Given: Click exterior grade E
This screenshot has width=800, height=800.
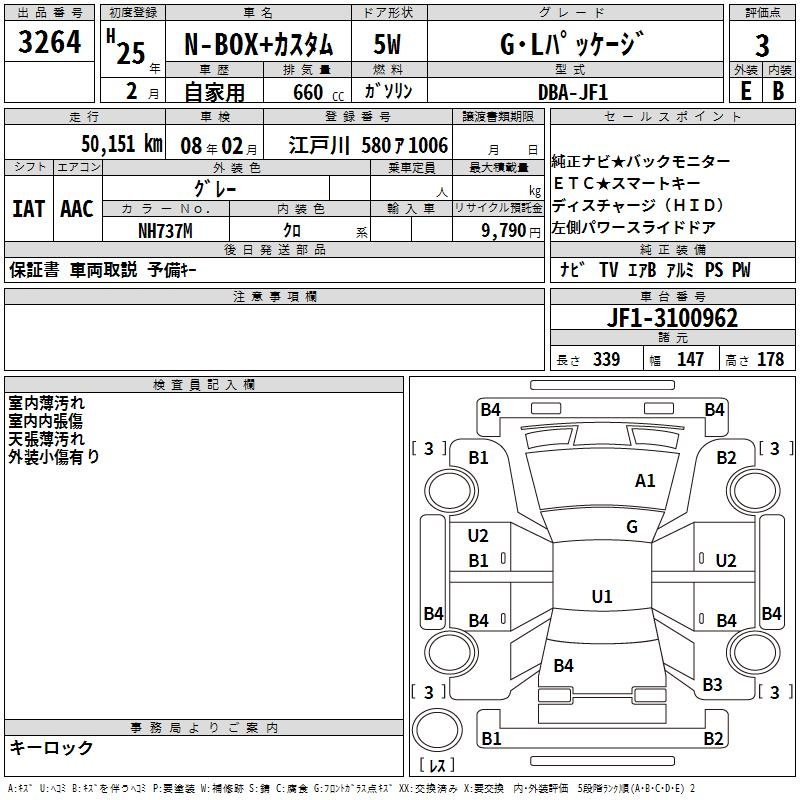Looking at the screenshot, I should pos(745,92).
